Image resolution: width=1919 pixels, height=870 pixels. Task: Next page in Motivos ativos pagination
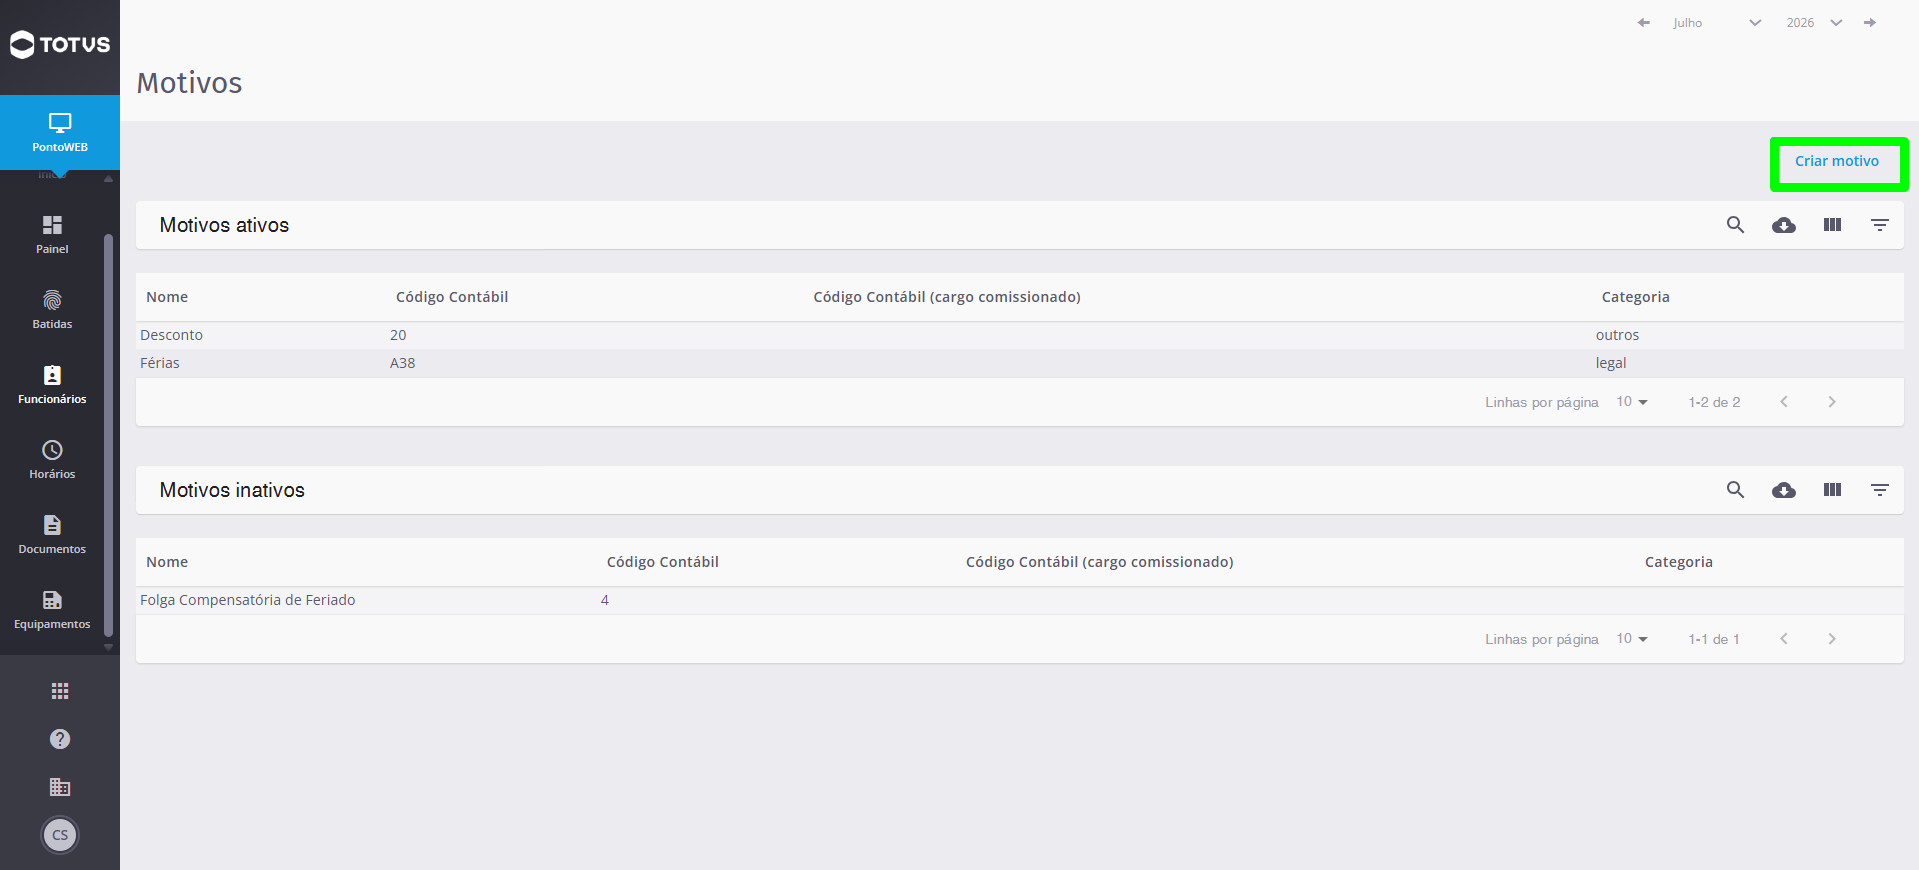[1832, 402]
